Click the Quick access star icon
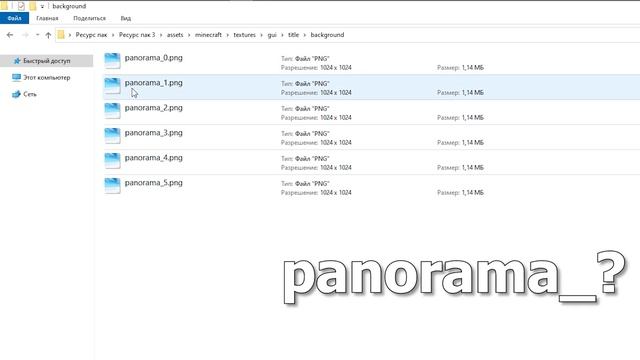 point(17,61)
